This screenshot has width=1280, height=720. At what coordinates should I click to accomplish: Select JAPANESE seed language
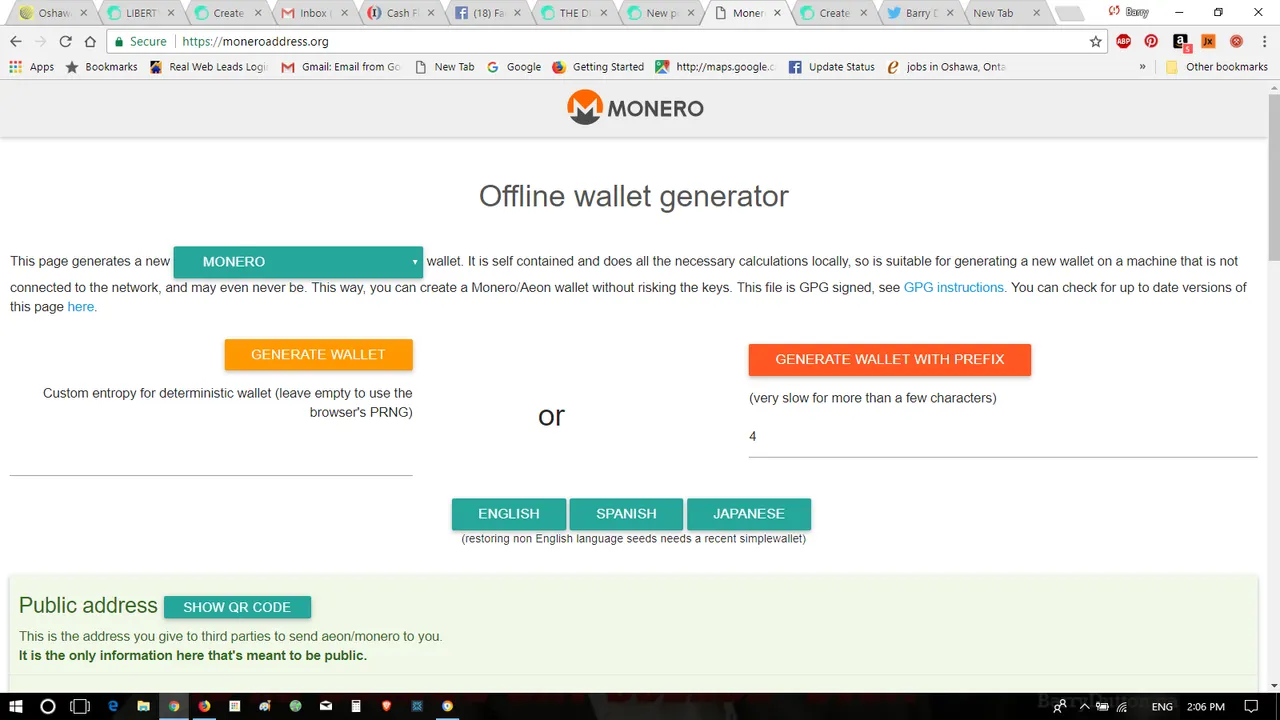[x=749, y=514]
